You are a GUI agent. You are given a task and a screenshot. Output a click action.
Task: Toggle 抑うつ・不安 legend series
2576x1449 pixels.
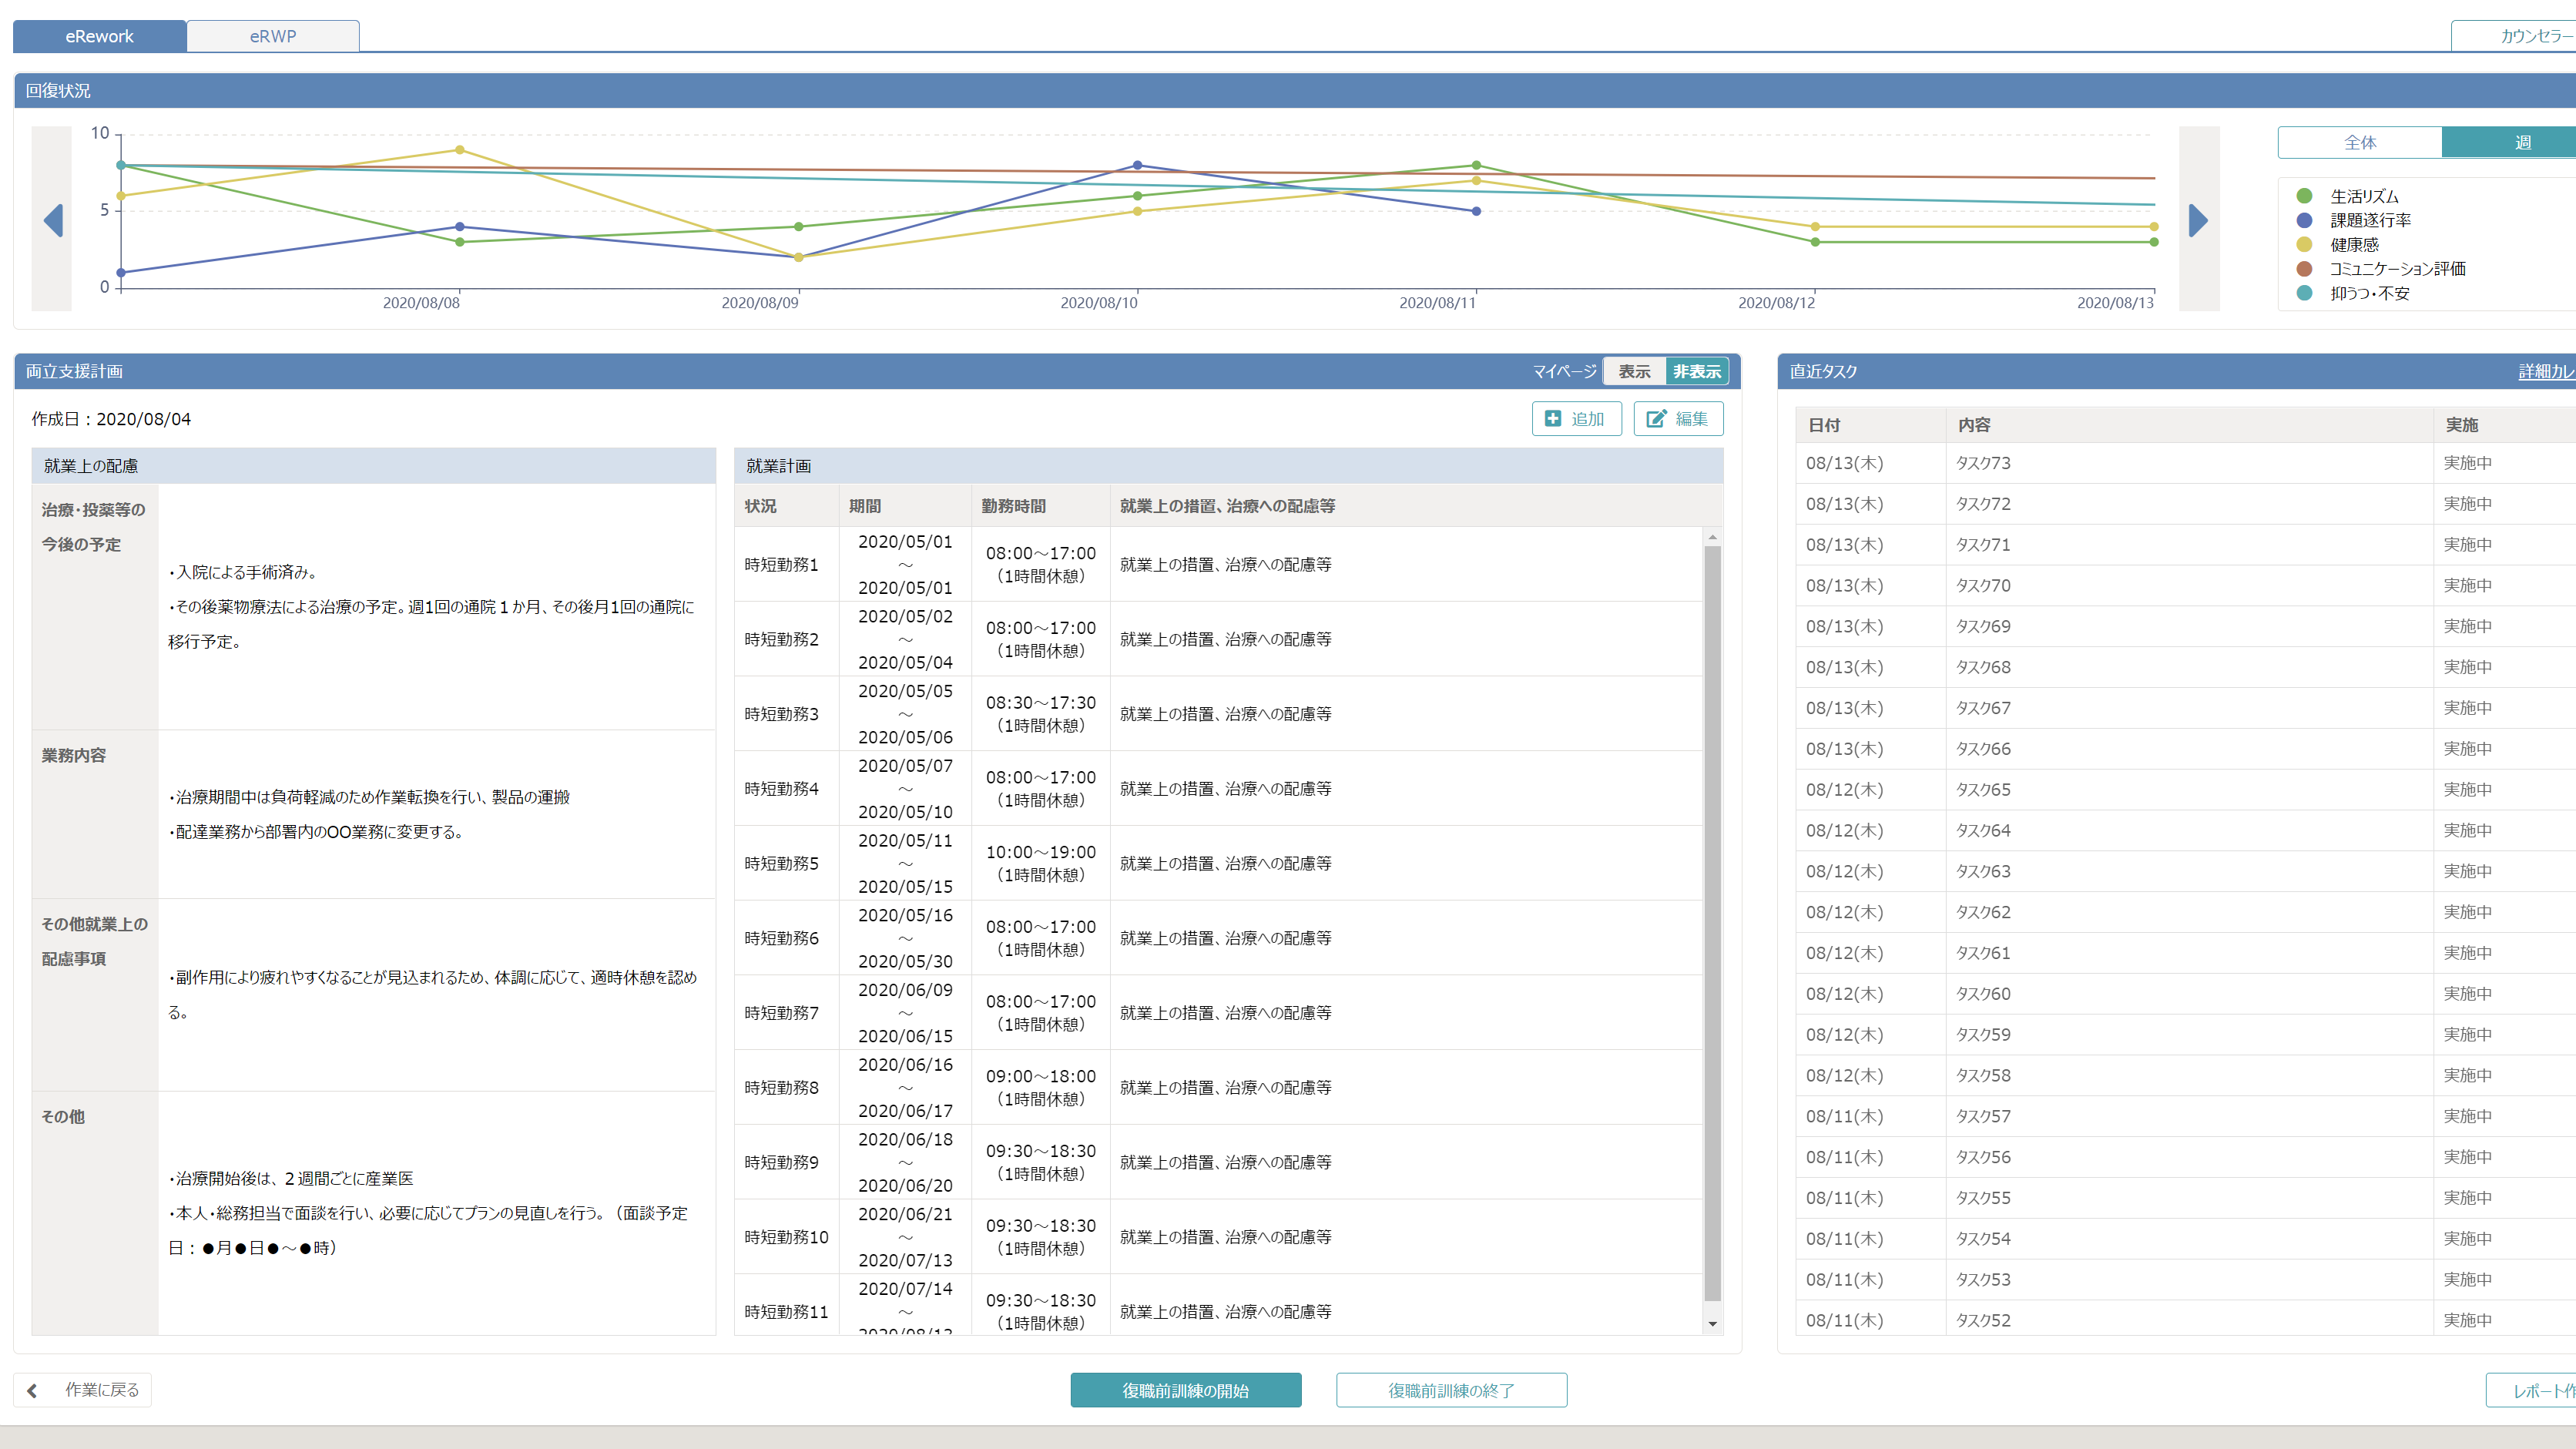(x=2352, y=293)
